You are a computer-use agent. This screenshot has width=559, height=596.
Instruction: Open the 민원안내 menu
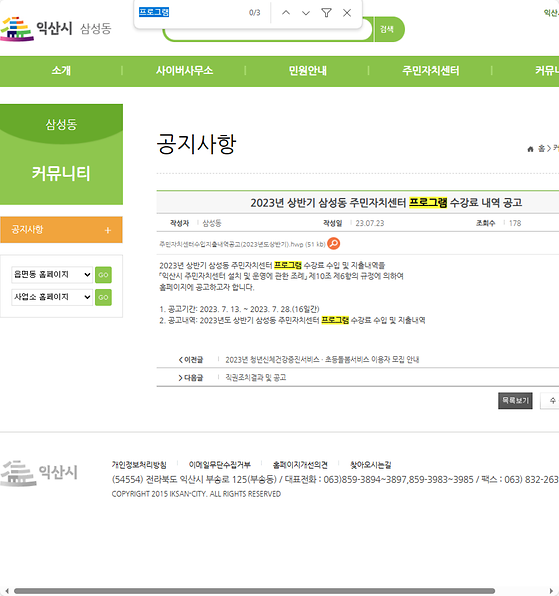[x=307, y=71]
